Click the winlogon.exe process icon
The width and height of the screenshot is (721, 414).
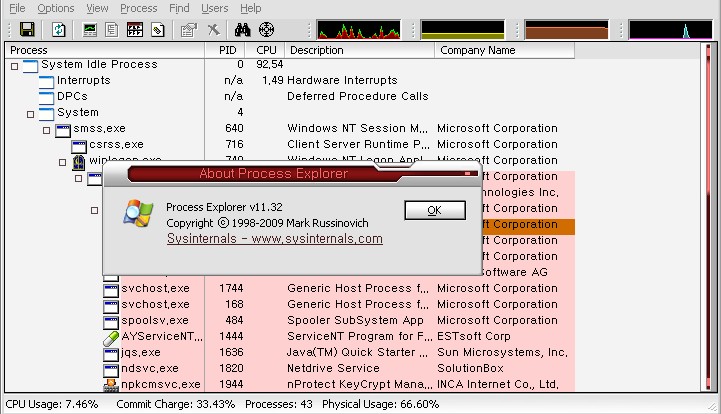coord(79,161)
